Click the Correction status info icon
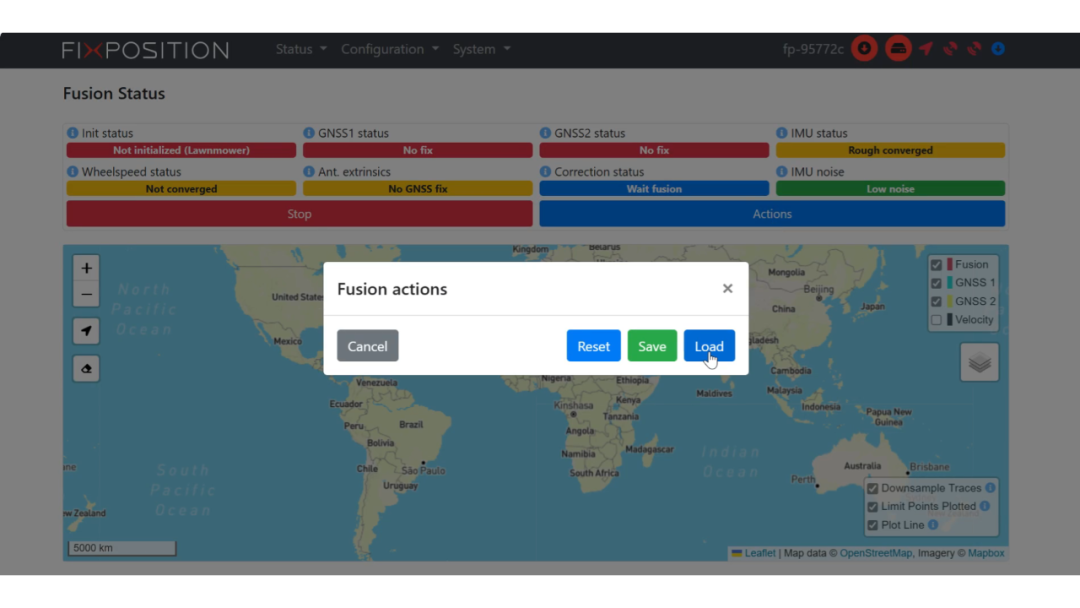The width and height of the screenshot is (1080, 608). coord(545,171)
